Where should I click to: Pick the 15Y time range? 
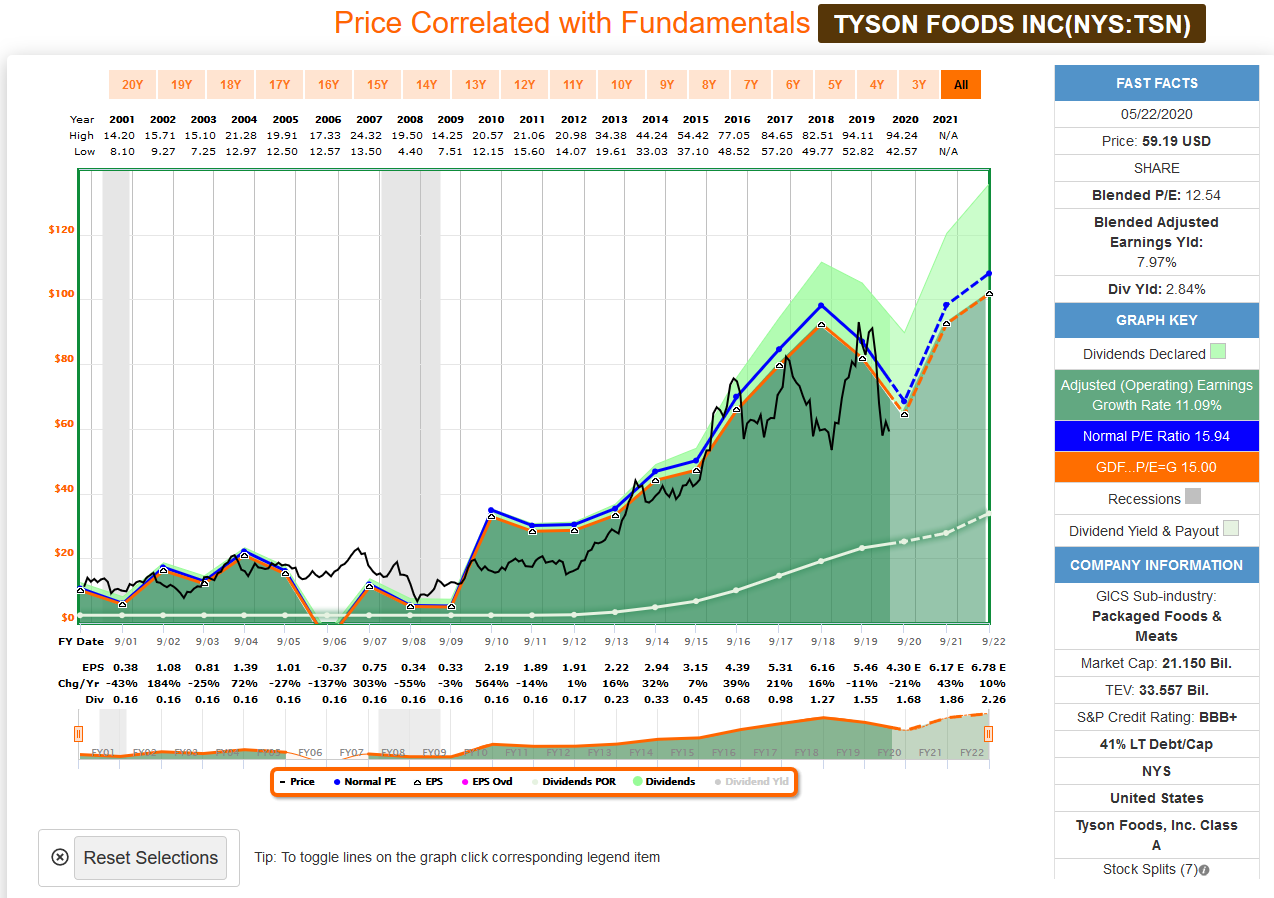(377, 85)
